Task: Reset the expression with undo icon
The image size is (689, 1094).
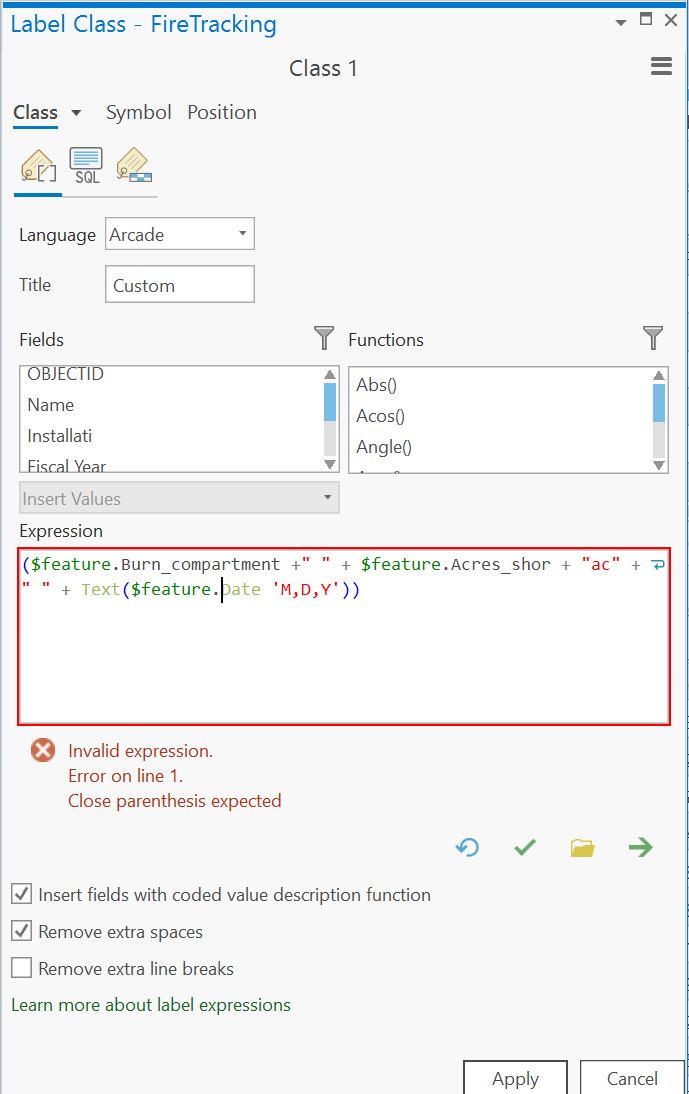Action: 467,847
